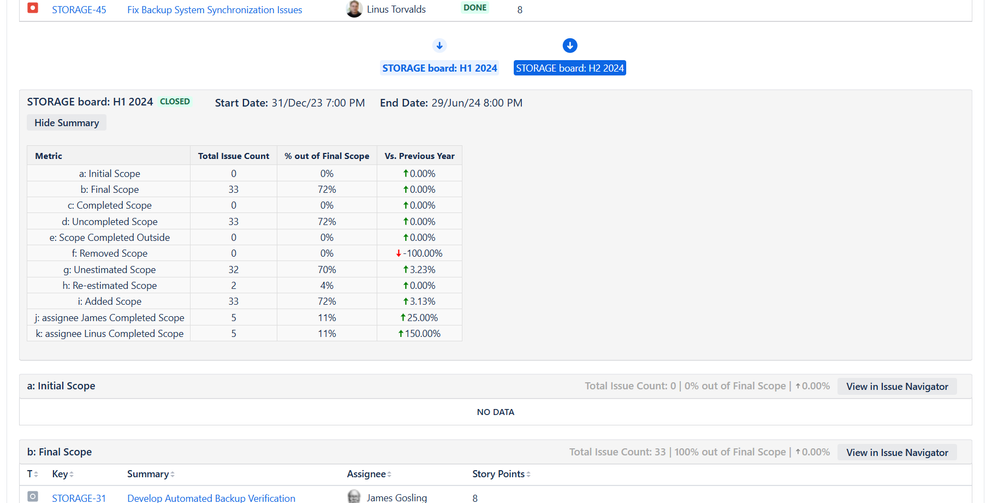Click the 3.13% Added Scope change

click(419, 301)
